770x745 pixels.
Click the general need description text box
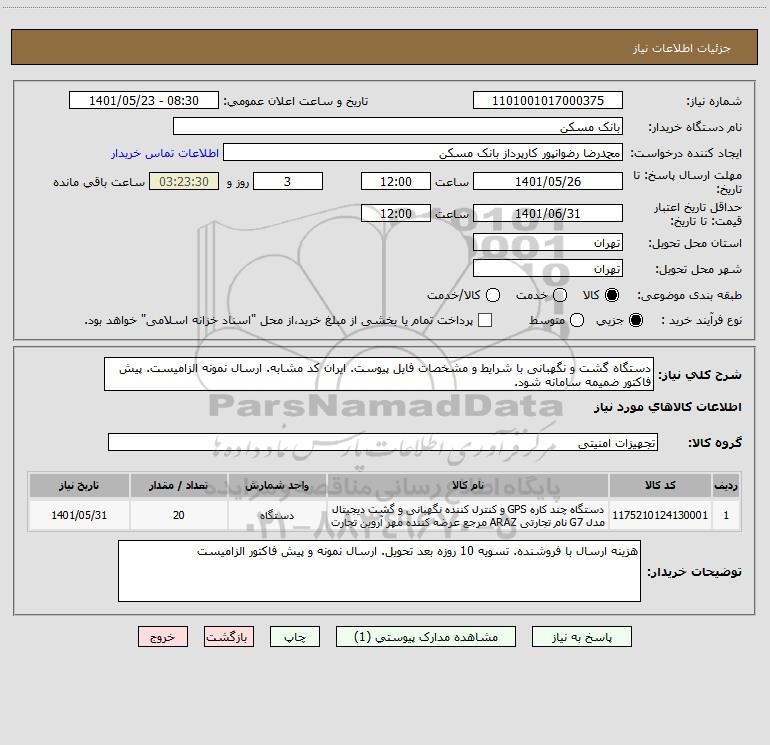click(379, 374)
